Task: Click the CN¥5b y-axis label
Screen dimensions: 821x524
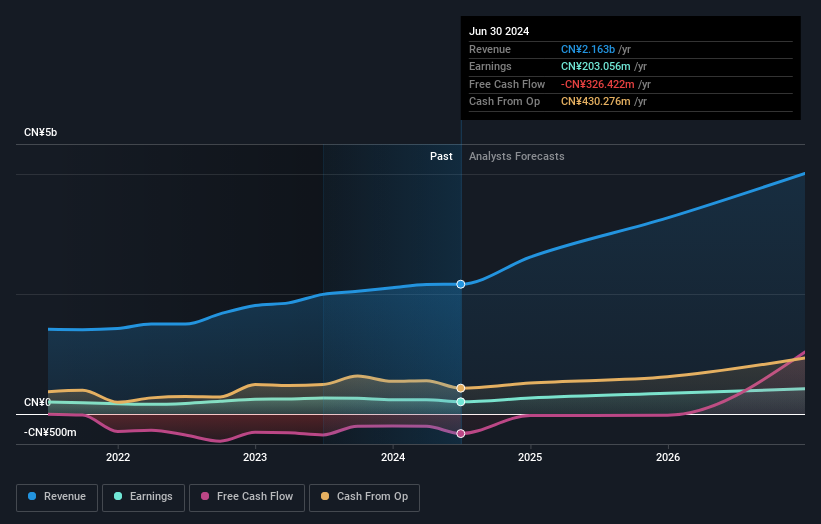Action: (40, 132)
